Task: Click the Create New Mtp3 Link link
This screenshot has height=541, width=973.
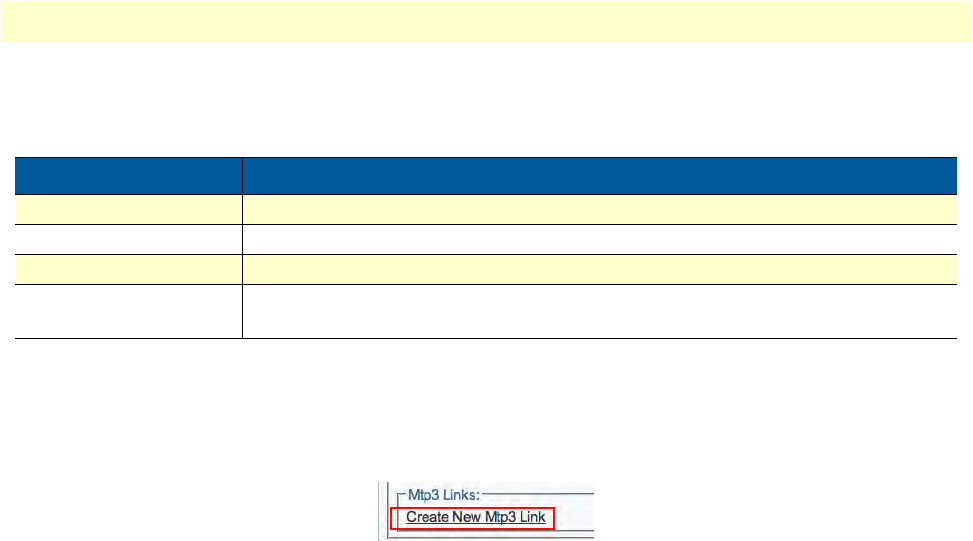Action: click(475, 517)
